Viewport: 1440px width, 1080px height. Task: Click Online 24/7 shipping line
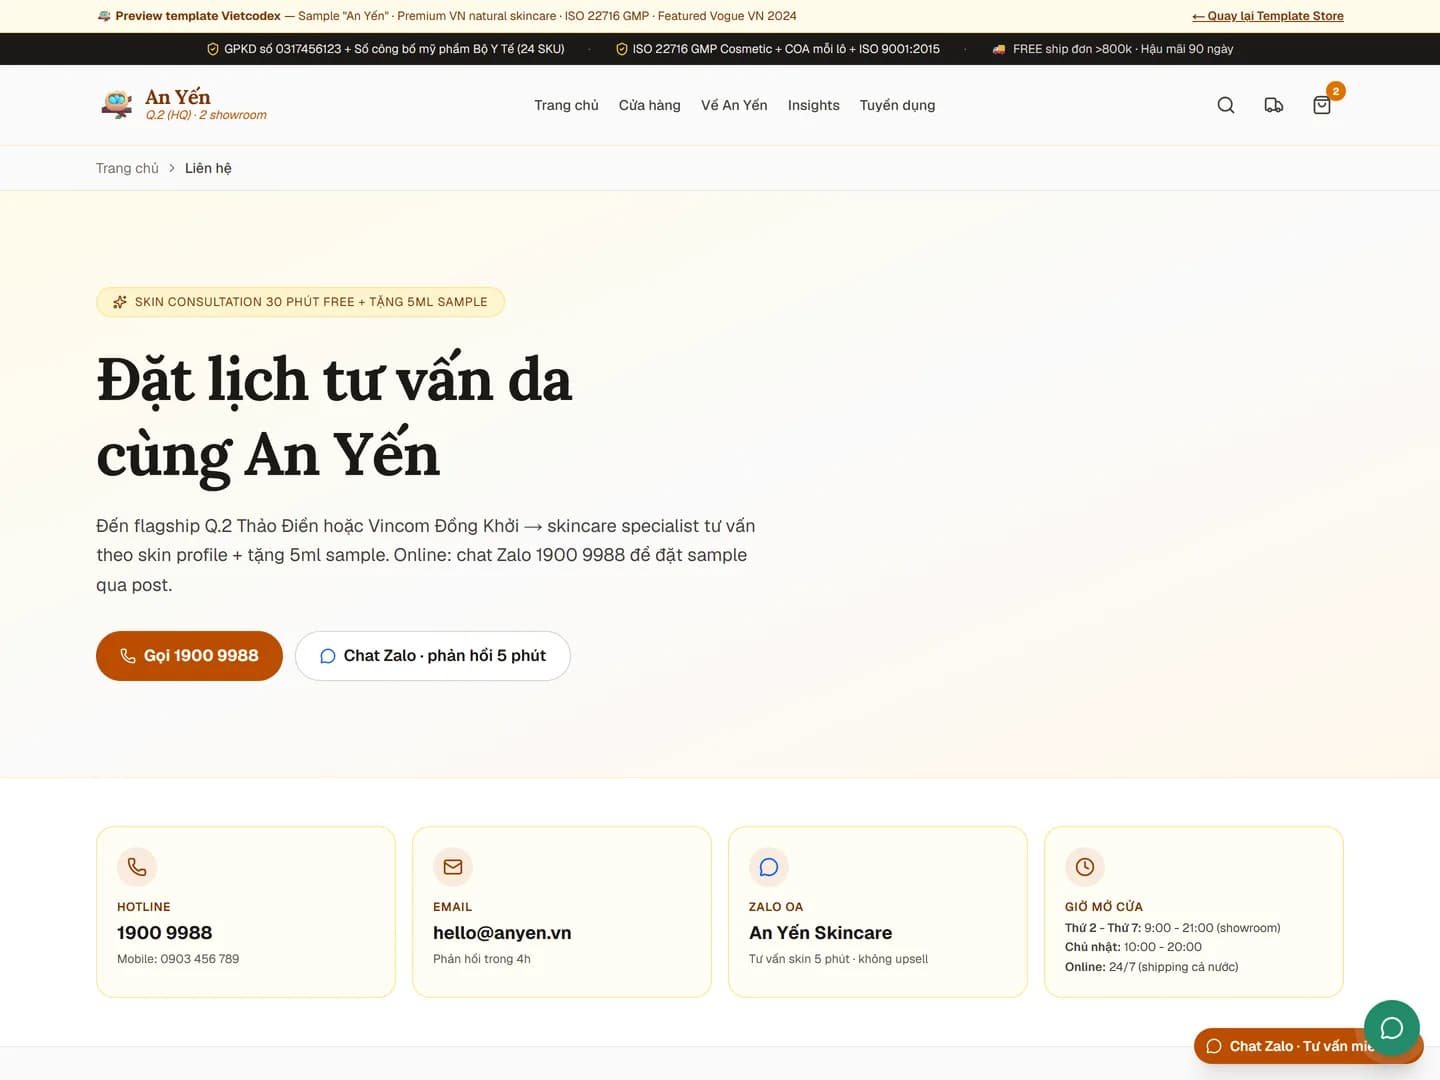[x=1152, y=967]
